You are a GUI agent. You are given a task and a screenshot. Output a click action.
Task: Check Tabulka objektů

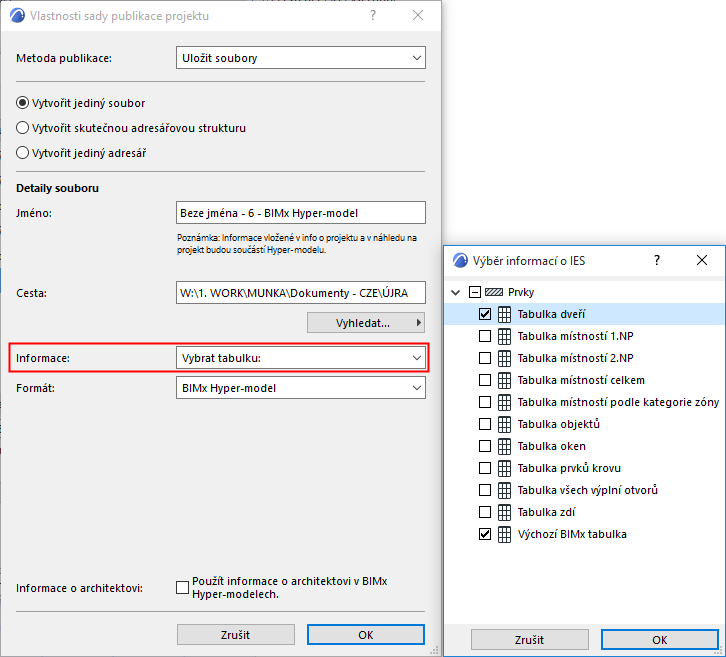(x=485, y=424)
